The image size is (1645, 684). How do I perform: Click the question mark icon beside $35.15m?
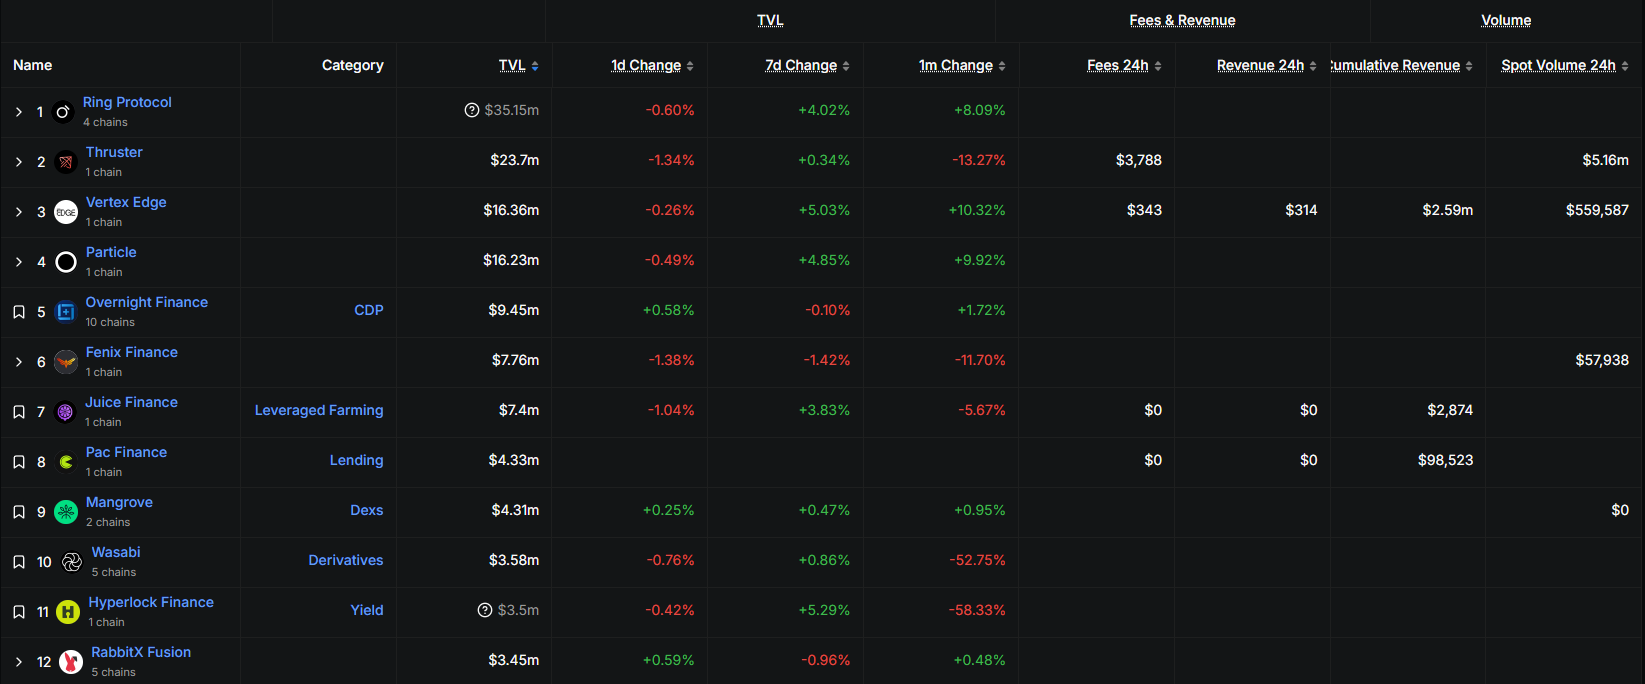tap(472, 110)
